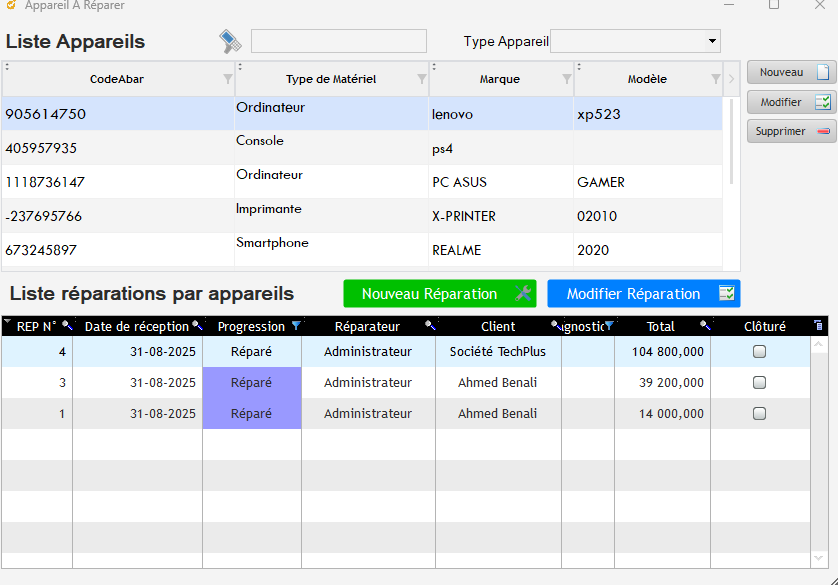Click the filter funnel on Modèle column
The height and width of the screenshot is (585, 838).
click(x=715, y=79)
